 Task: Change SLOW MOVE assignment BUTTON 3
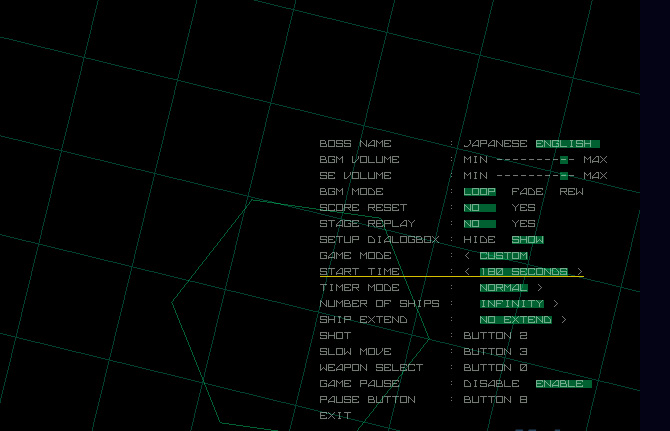pos(495,352)
